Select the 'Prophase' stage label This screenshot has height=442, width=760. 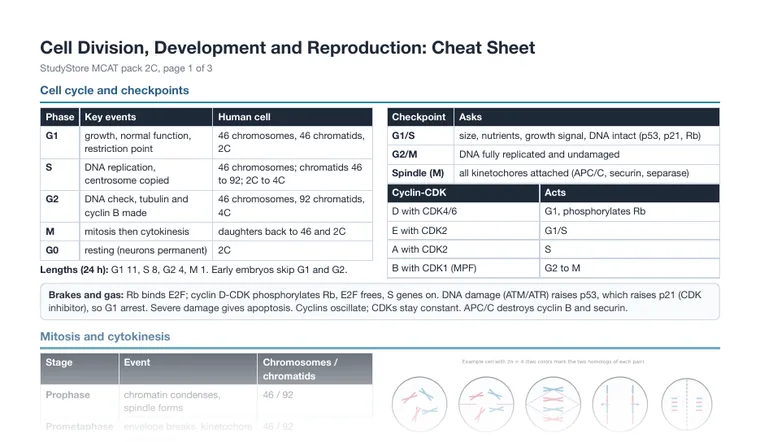click(x=68, y=395)
